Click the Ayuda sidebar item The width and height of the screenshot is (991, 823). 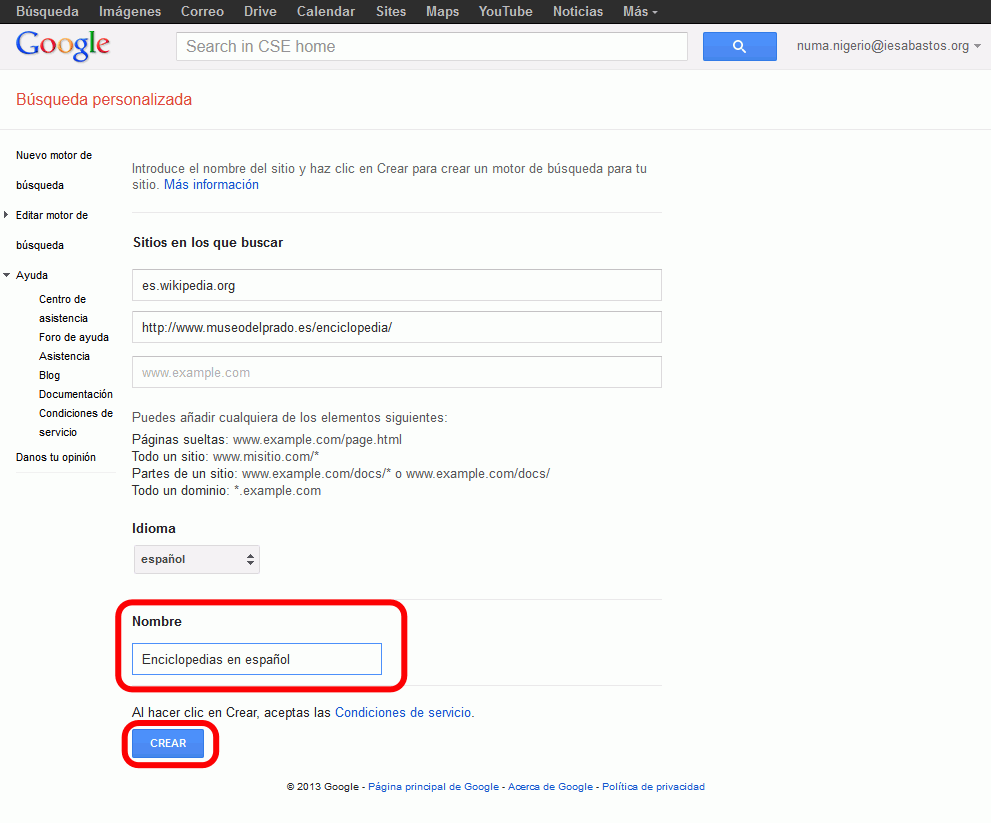[32, 275]
